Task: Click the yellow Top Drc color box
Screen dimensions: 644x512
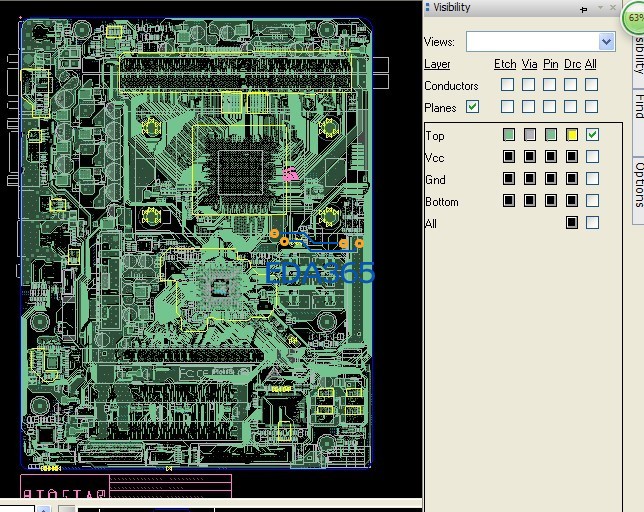Action: pyautogui.click(x=571, y=135)
